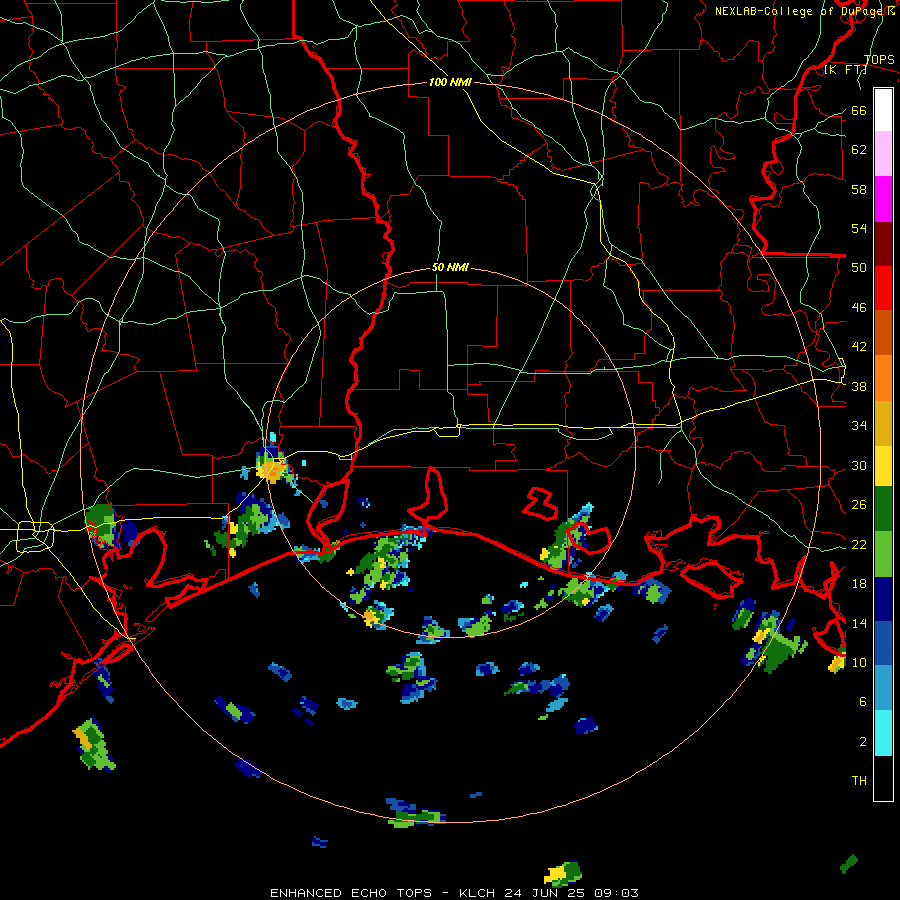
Task: Click the dark green legend swatch
Action: [x=883, y=509]
